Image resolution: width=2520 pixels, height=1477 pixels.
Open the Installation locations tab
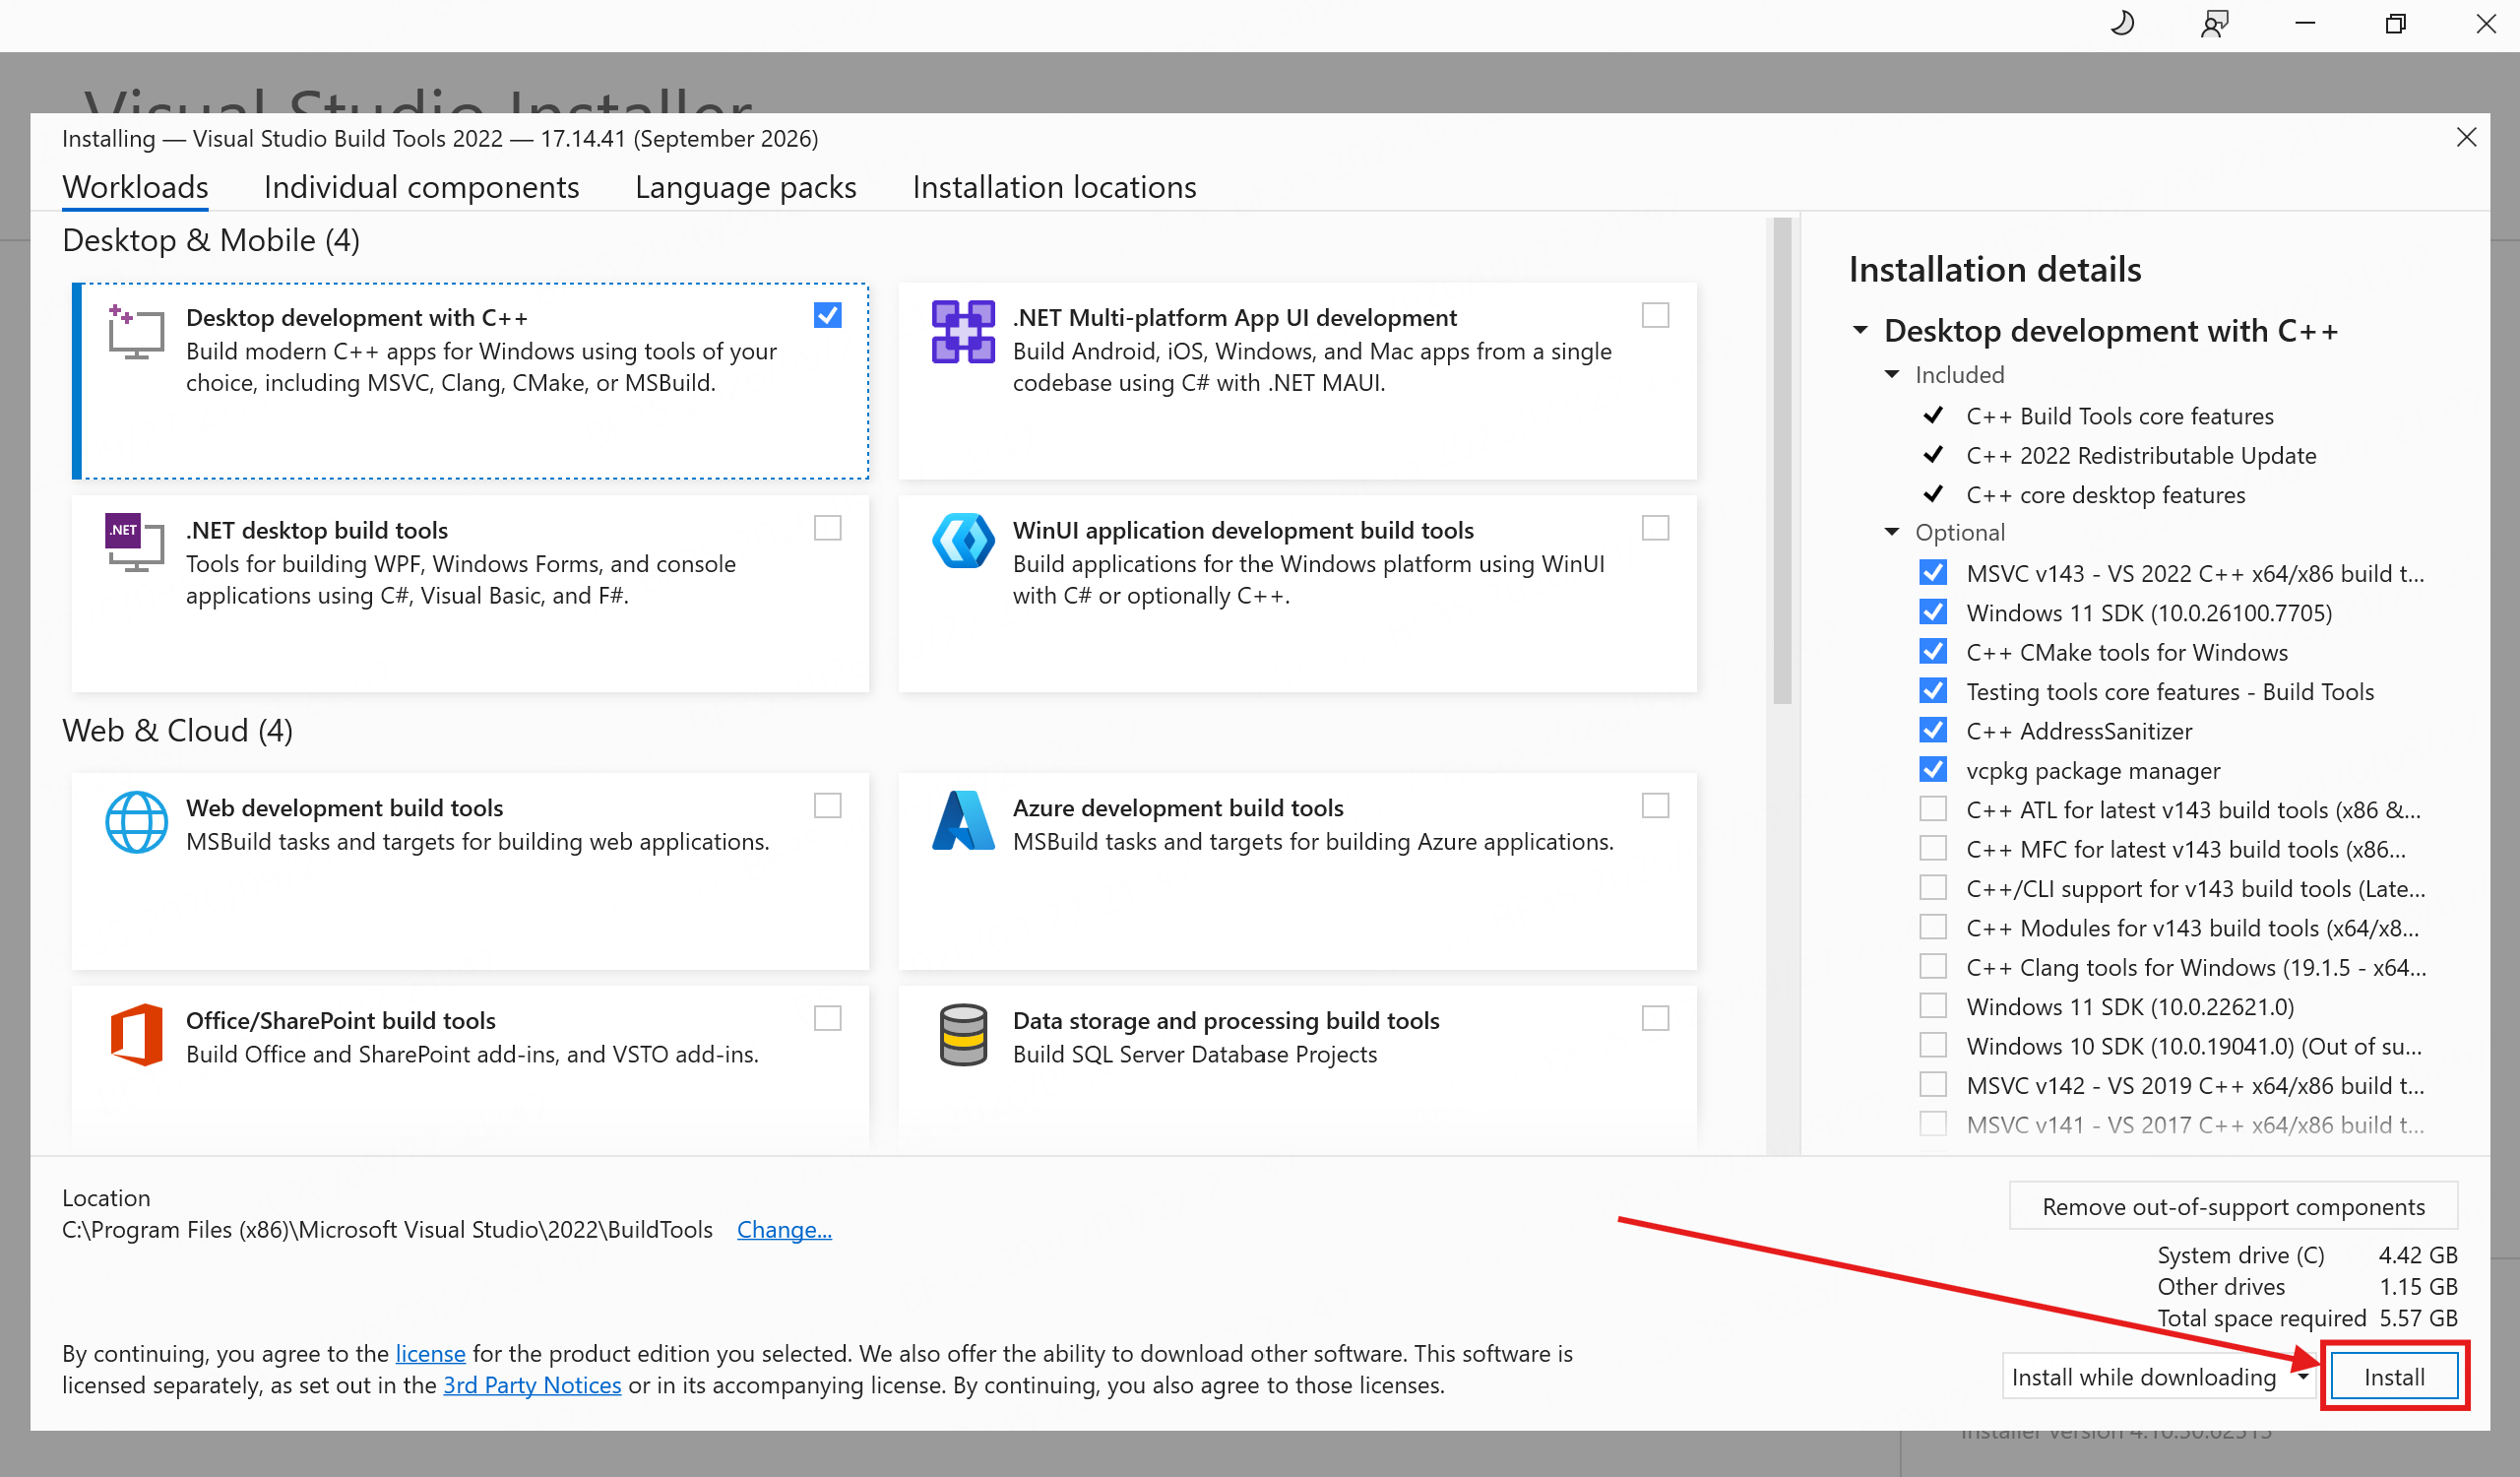[x=1054, y=187]
